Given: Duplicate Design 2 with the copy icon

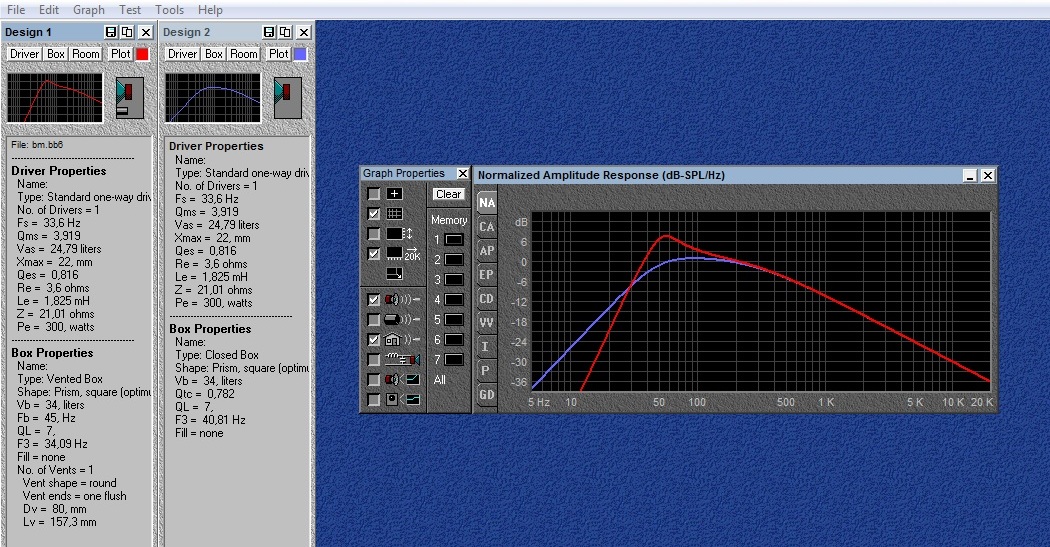Looking at the screenshot, I should point(285,33).
